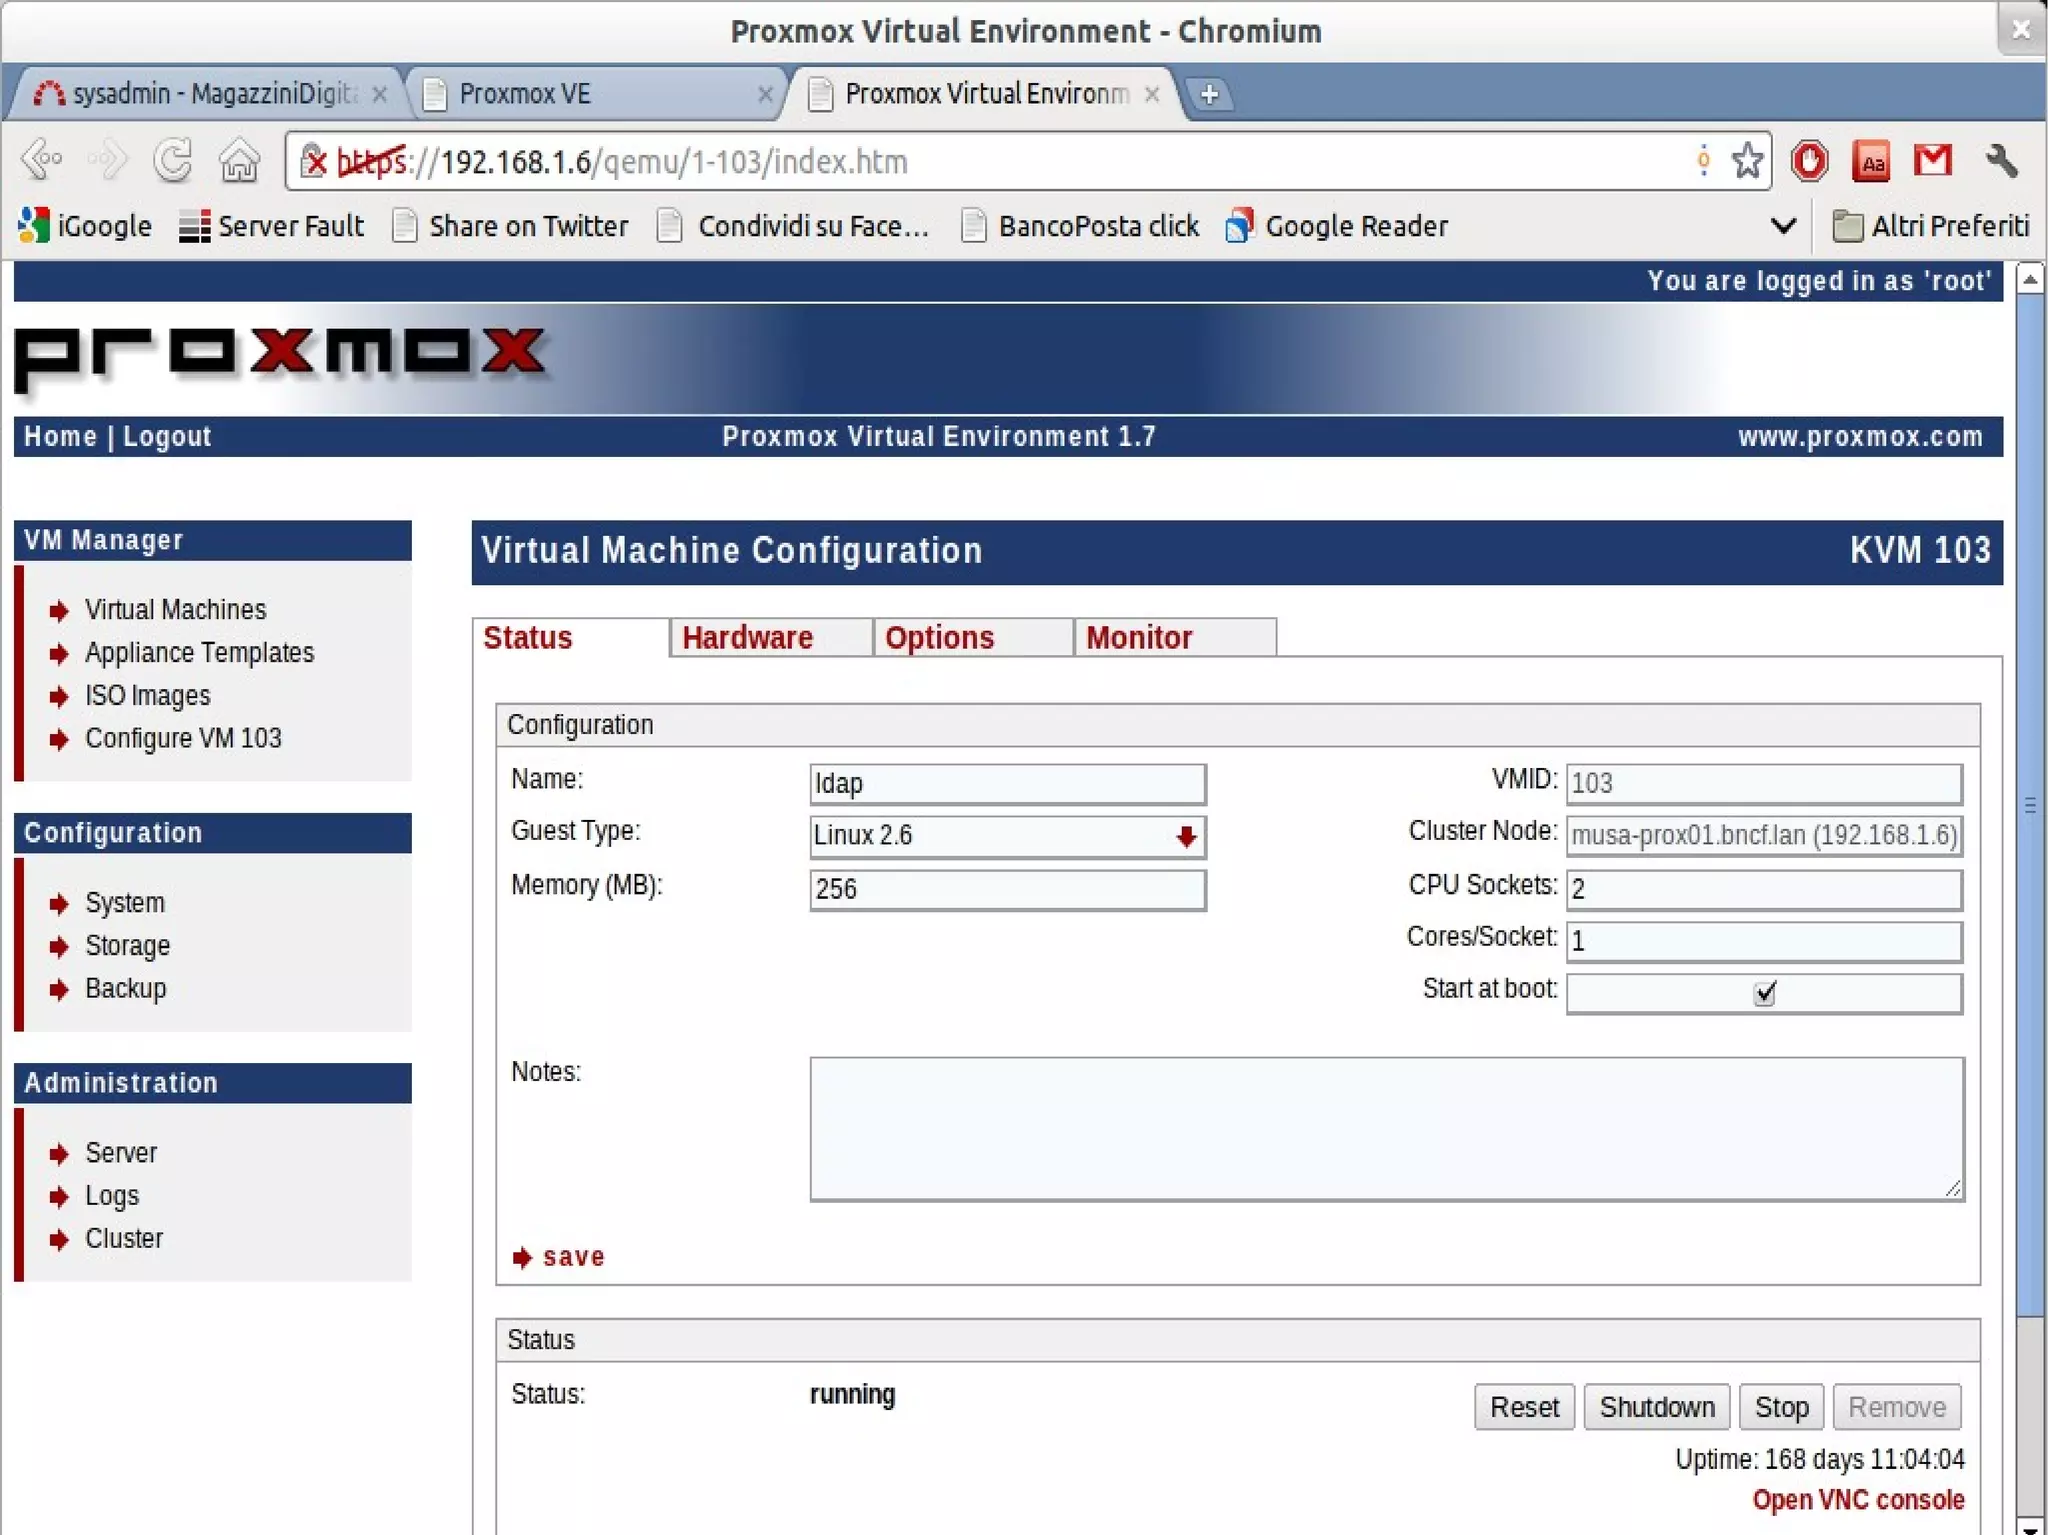
Task: Bookmark page with the star icon
Action: (x=1747, y=160)
